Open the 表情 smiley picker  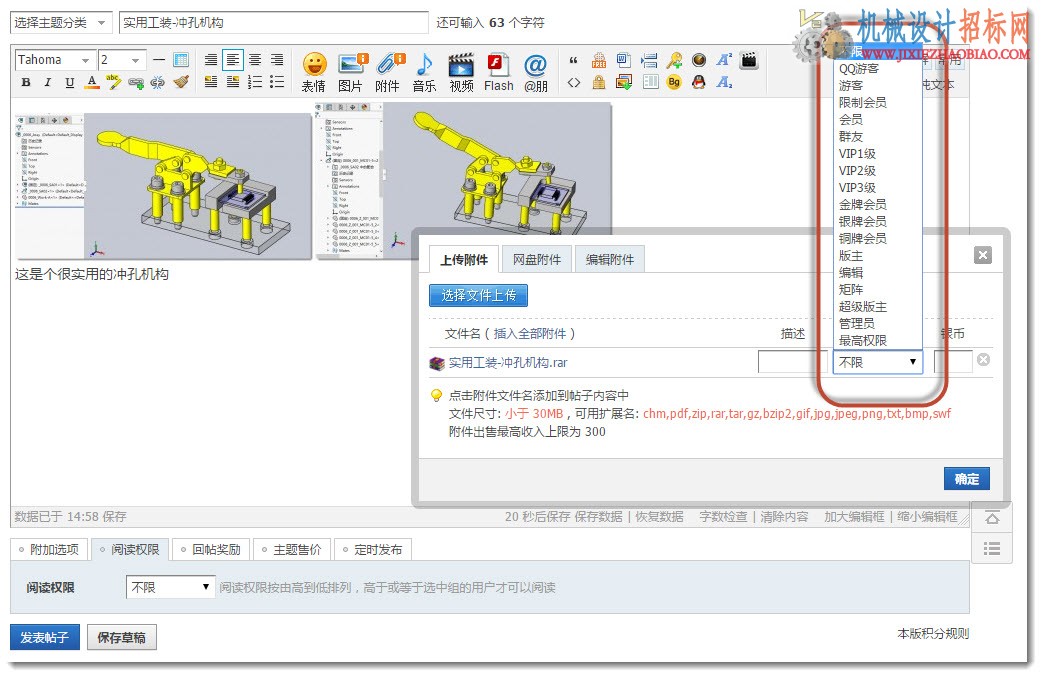(x=314, y=72)
